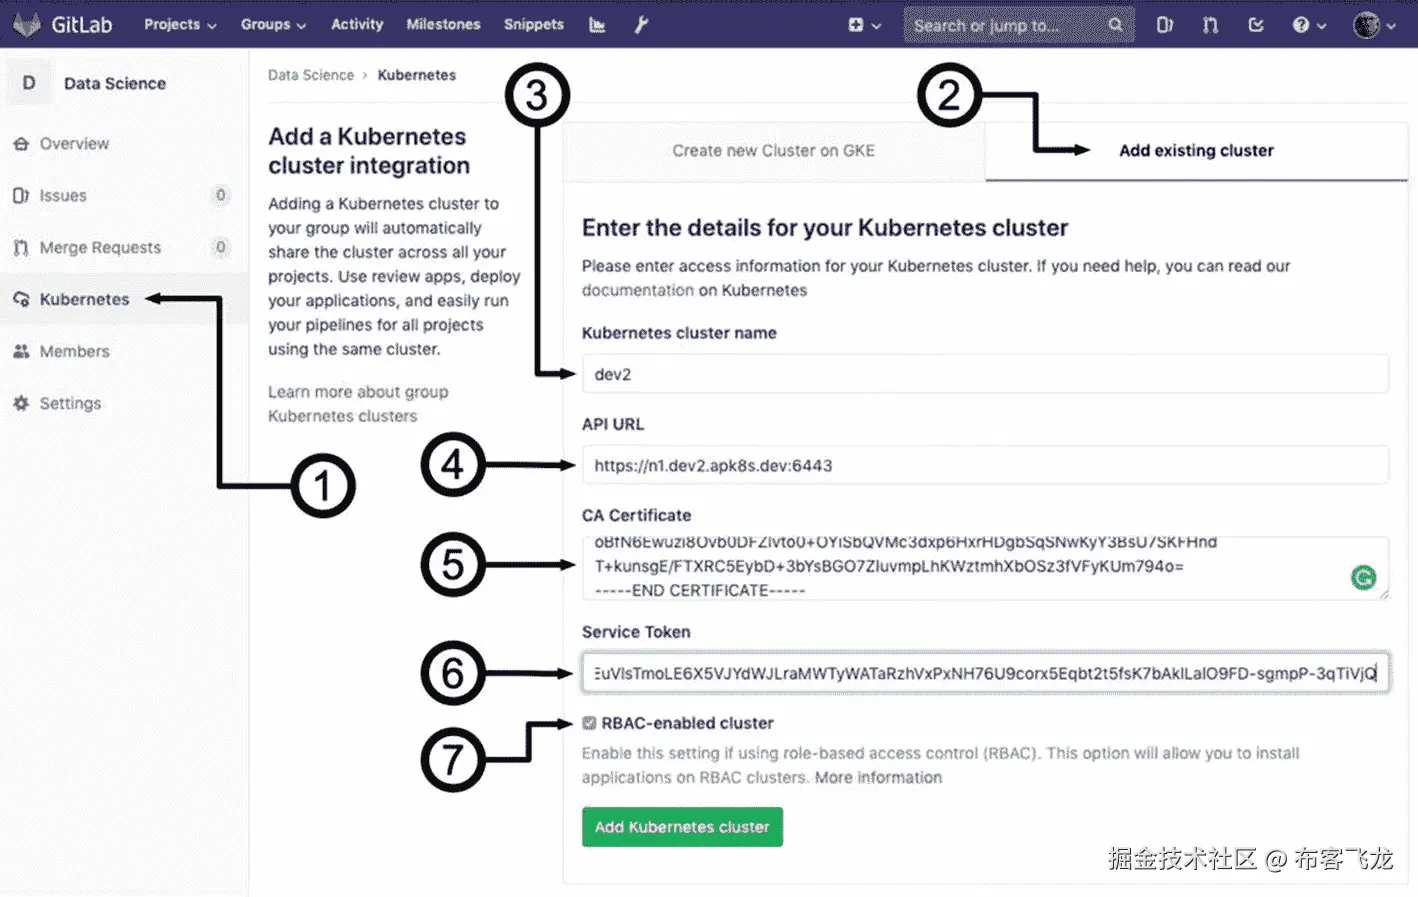Image resolution: width=1418 pixels, height=897 pixels.
Task: Click the Kubernetes cluster name field
Action: click(985, 374)
